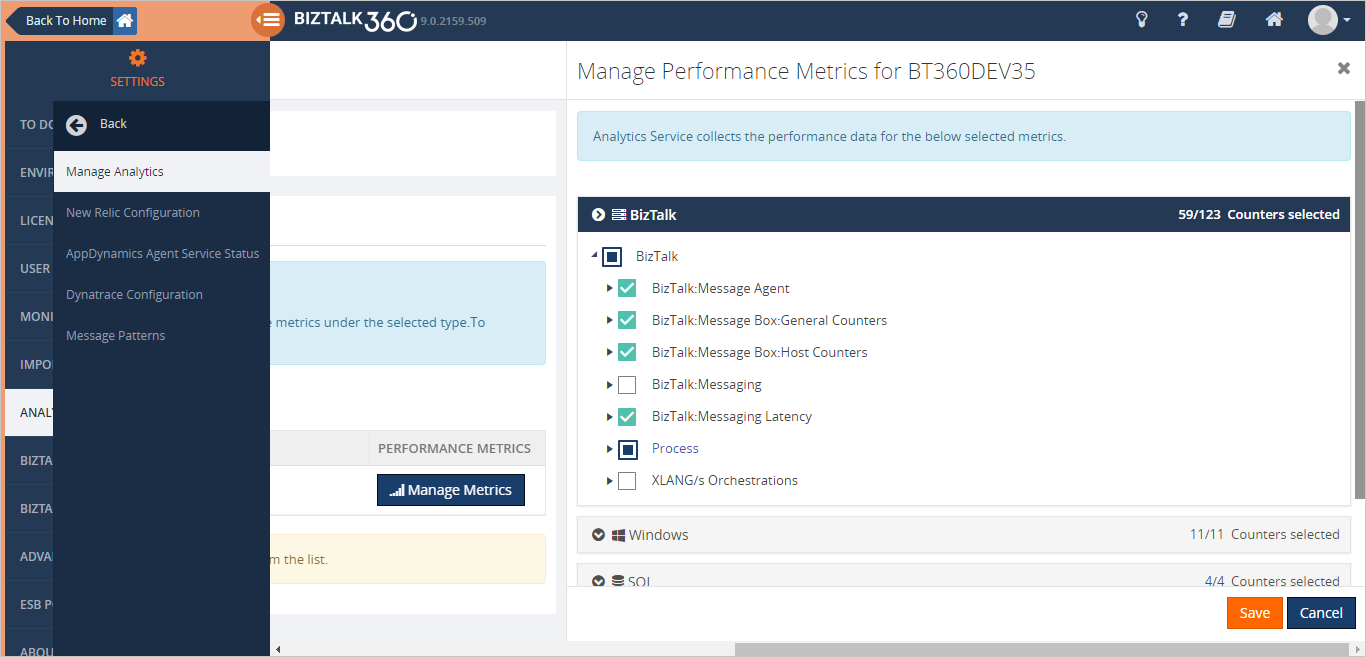Click the Process tree label link

click(675, 449)
